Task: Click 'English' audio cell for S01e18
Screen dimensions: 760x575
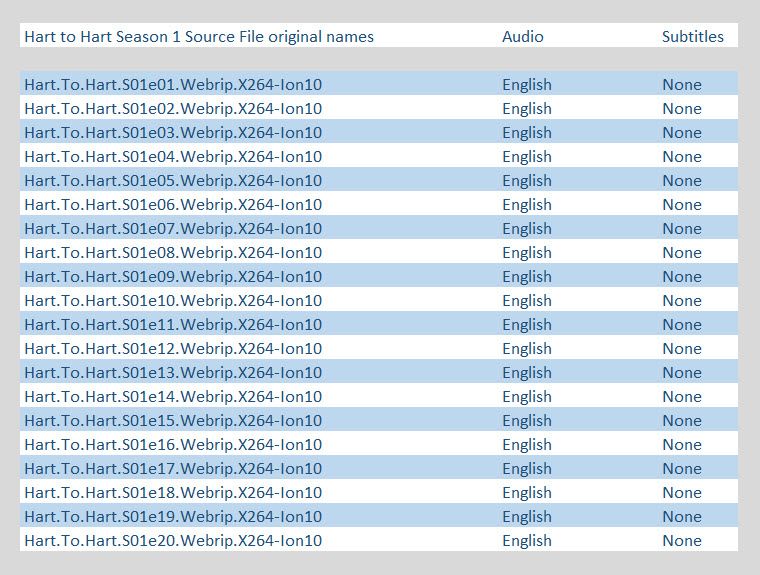Action: tap(527, 493)
